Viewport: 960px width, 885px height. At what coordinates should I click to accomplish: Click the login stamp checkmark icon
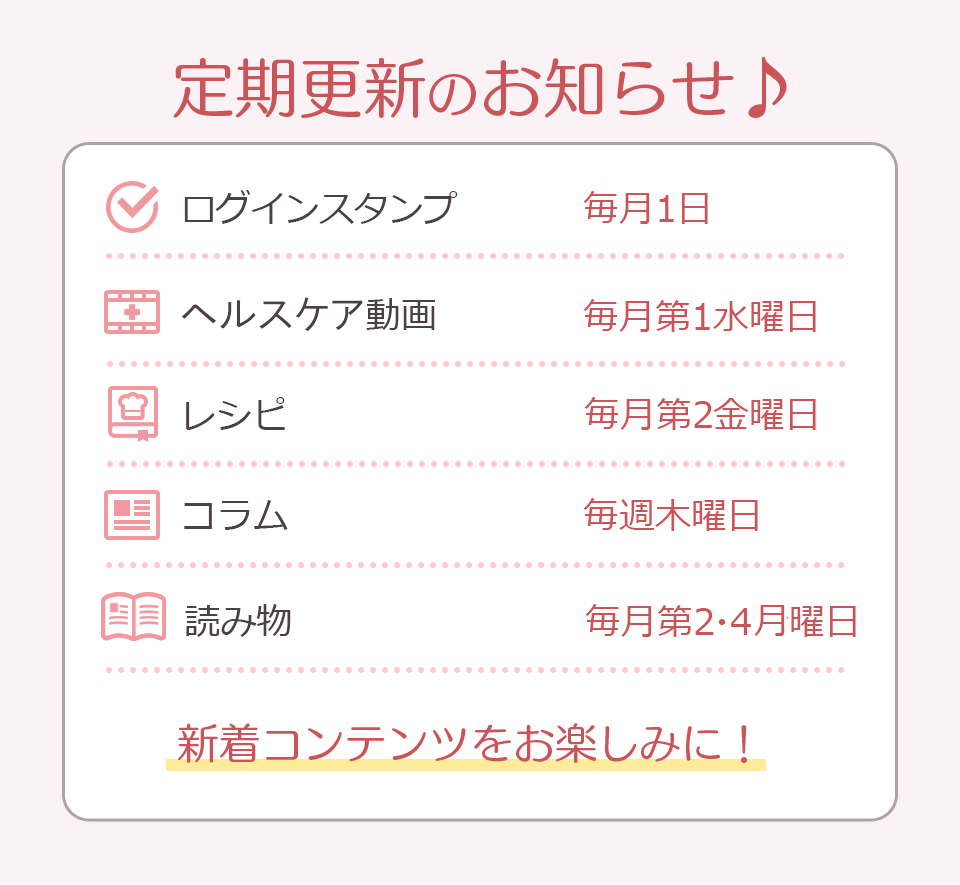click(132, 207)
